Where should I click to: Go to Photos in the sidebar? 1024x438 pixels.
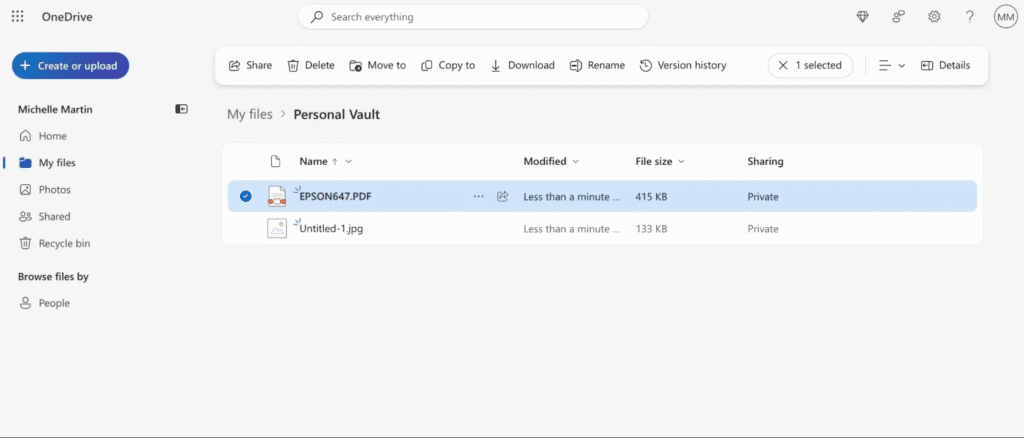point(54,190)
